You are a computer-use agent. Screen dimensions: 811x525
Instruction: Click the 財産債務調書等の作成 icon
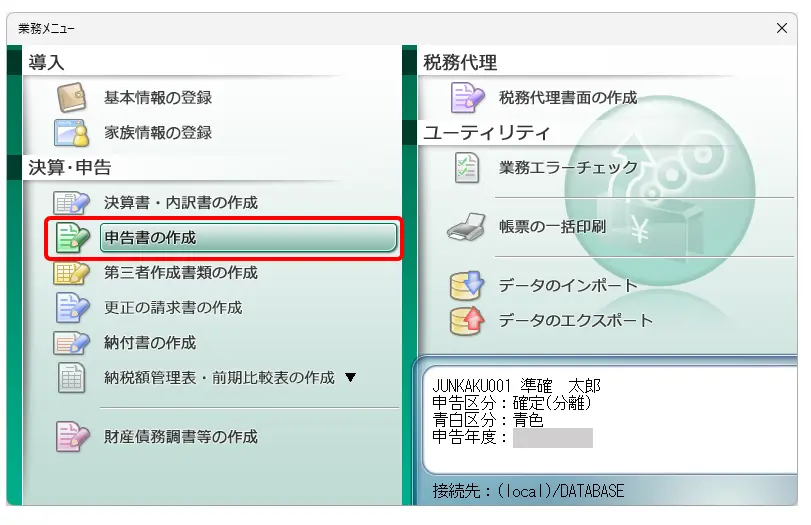point(72,437)
